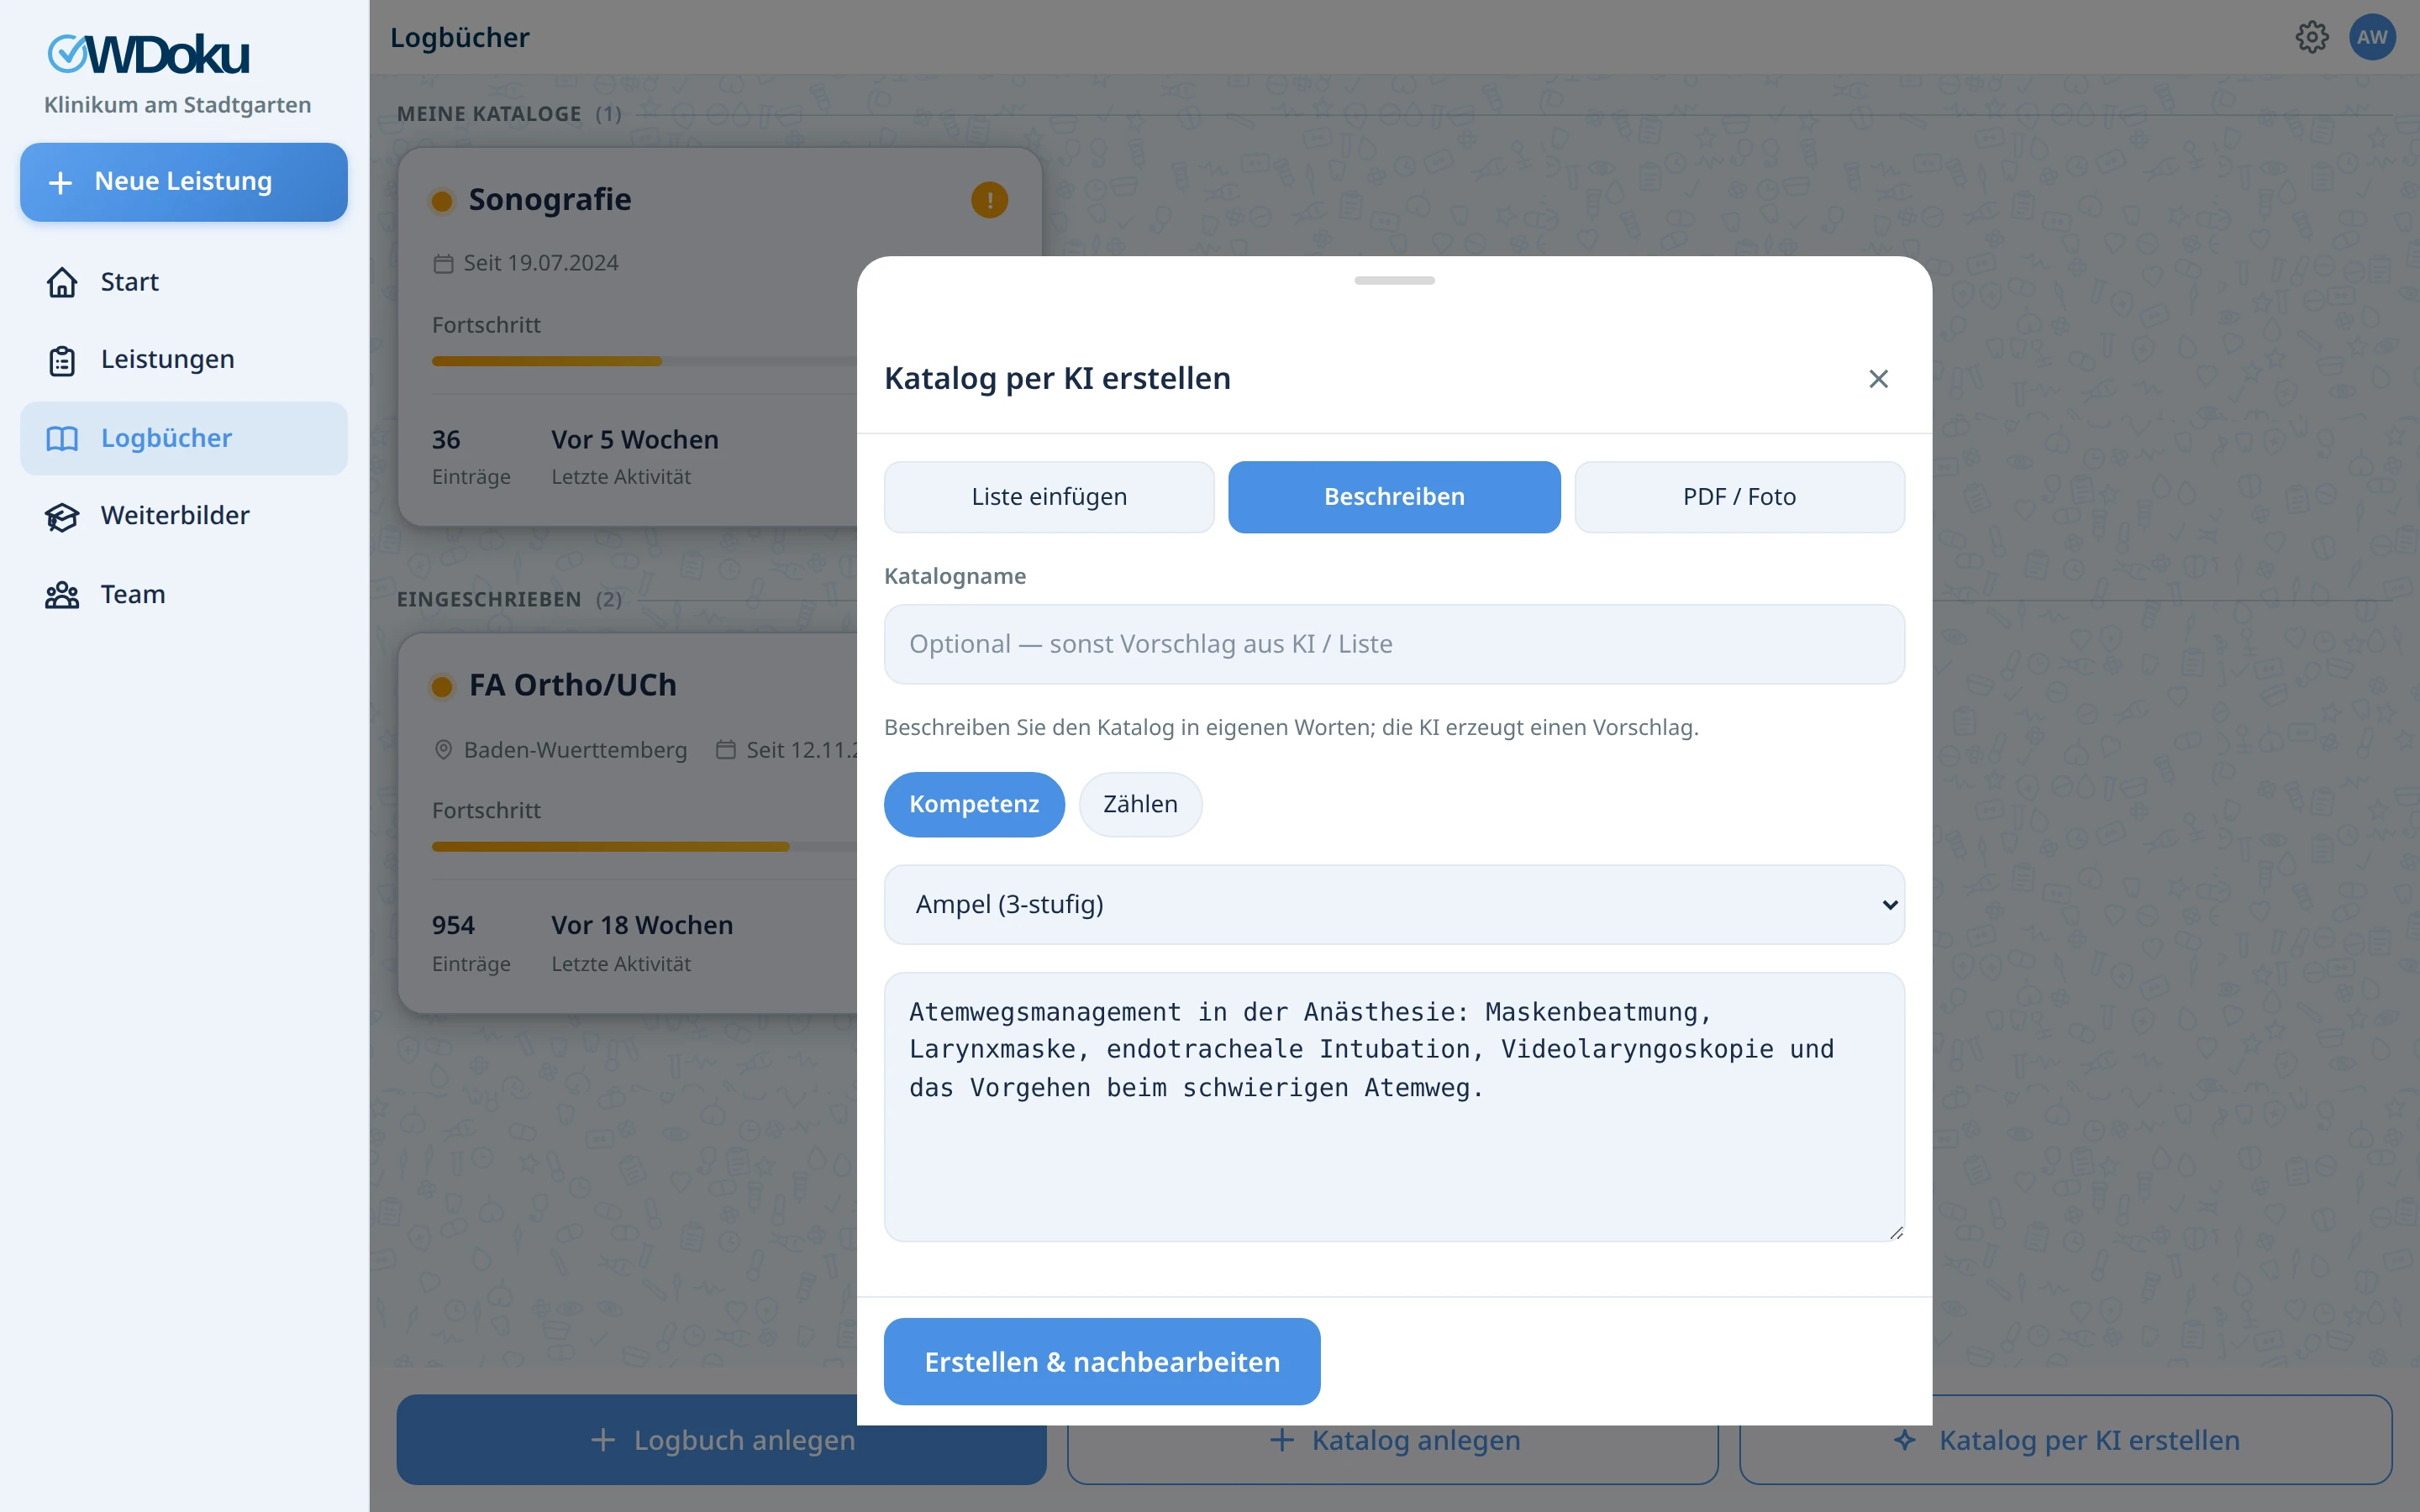Select the Zählen mode pill

[x=1140, y=804]
